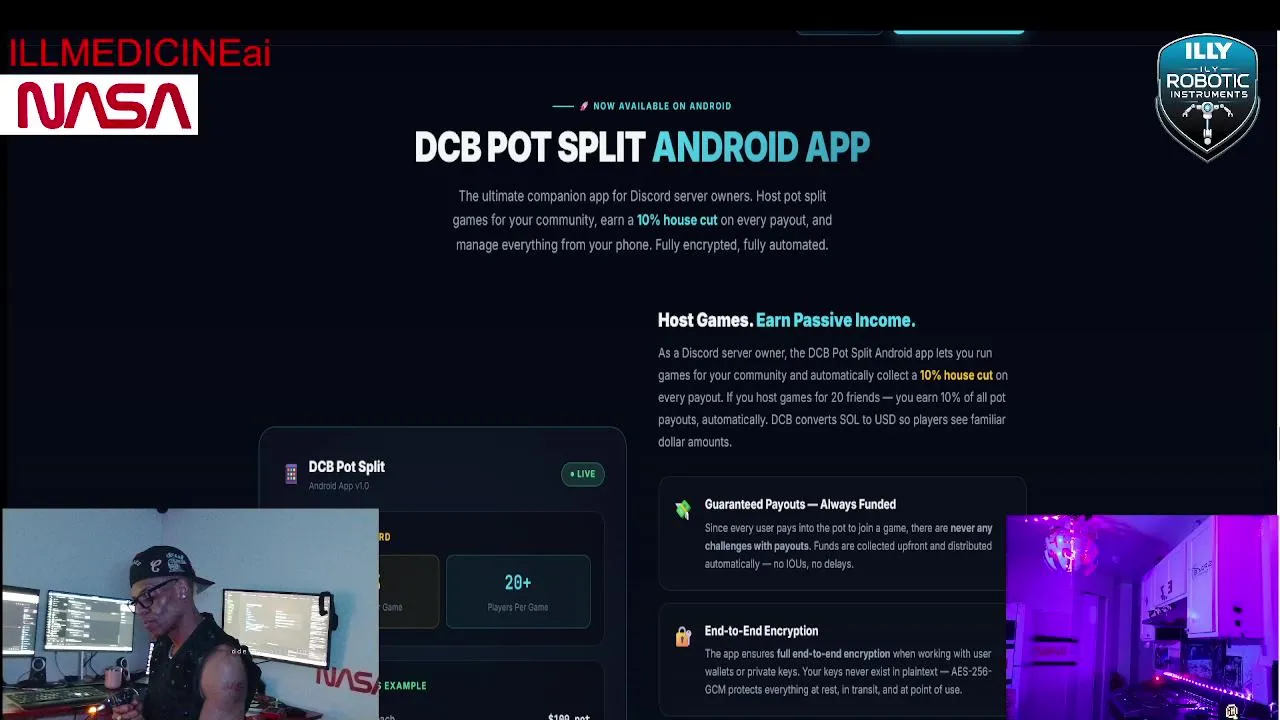Click the purple-lit room camera thumbnail

(1142, 617)
